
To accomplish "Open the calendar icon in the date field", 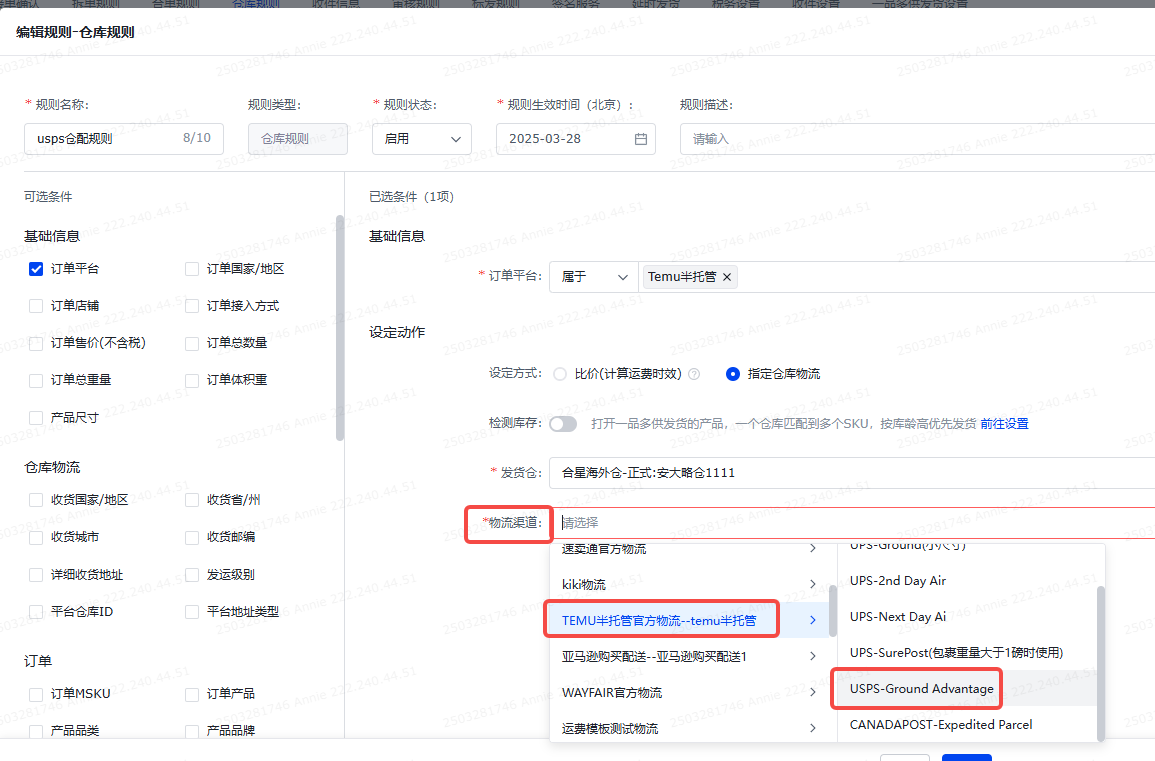I will pos(641,139).
